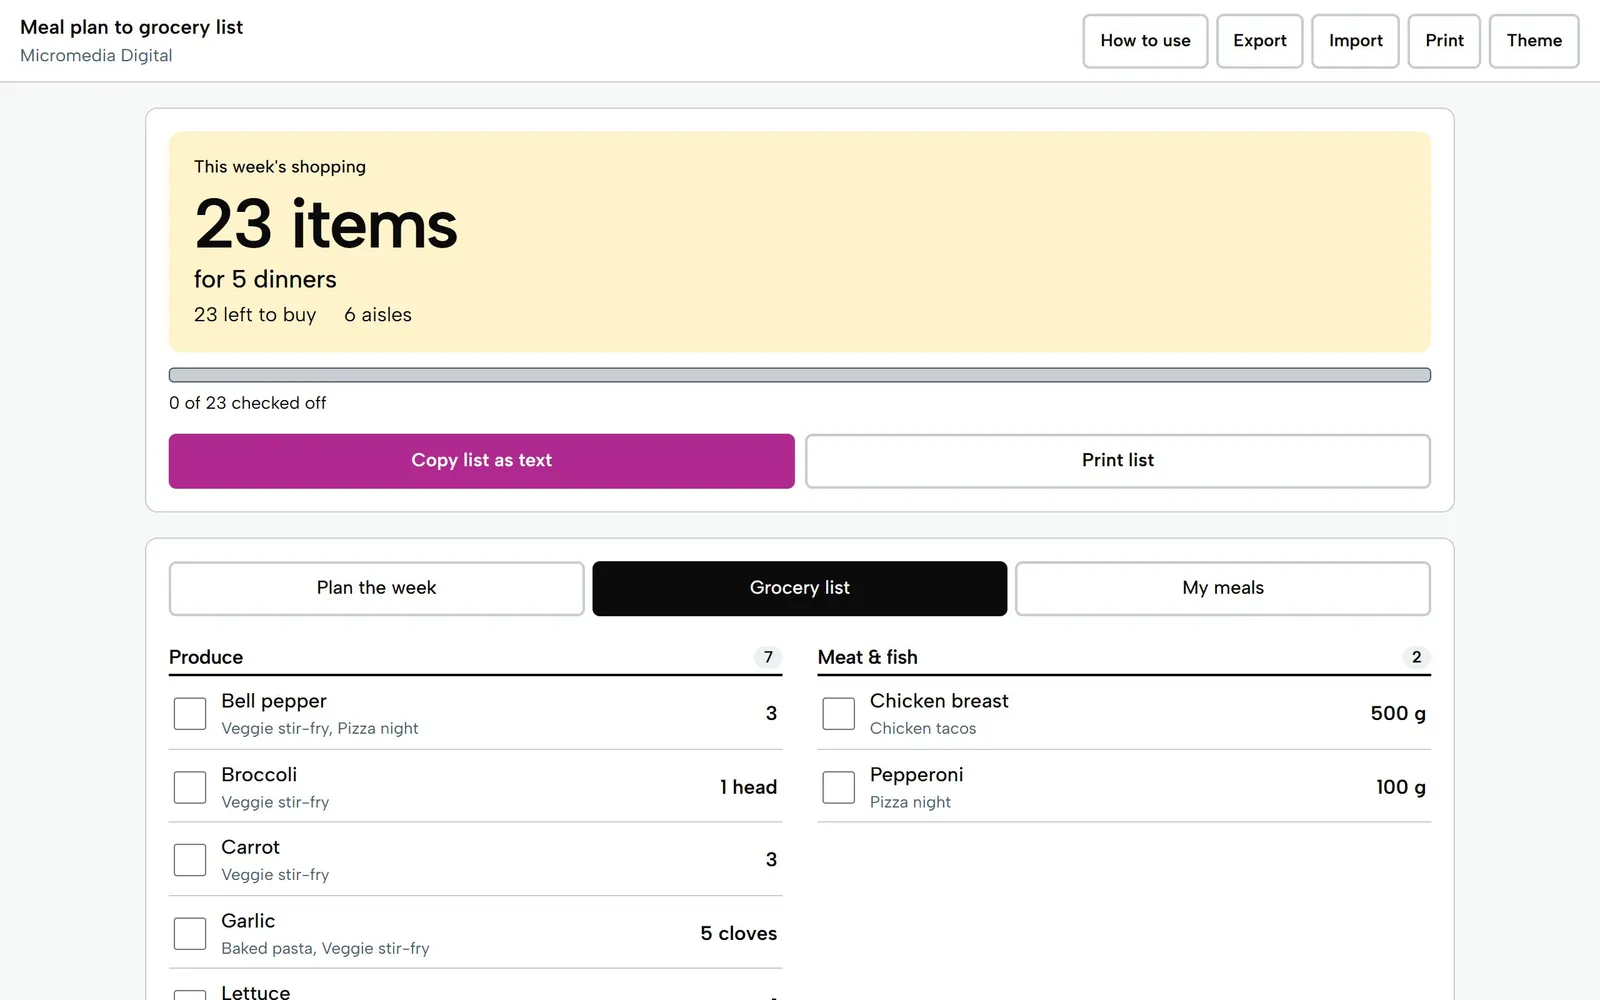Check off Chicken breast
Viewport: 1600px width, 1000px height.
tap(838, 714)
